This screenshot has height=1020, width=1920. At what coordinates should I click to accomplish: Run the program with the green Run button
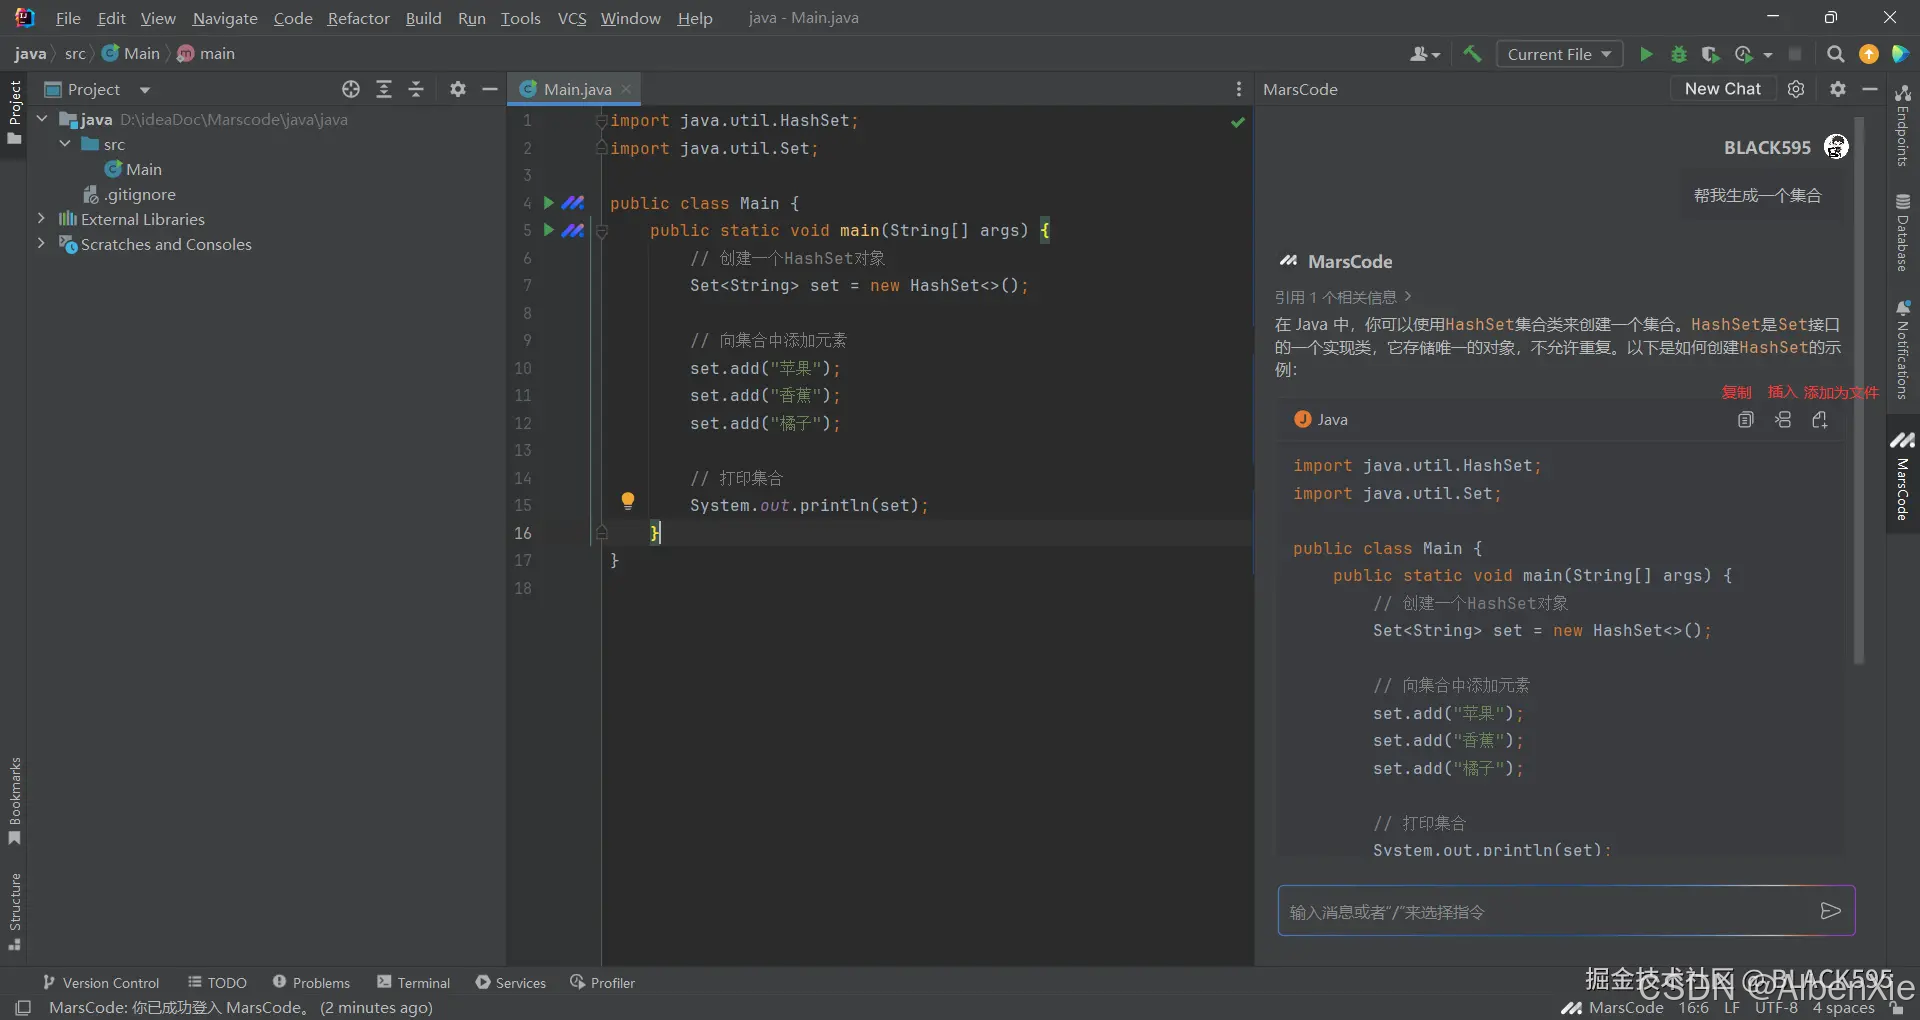point(1646,54)
